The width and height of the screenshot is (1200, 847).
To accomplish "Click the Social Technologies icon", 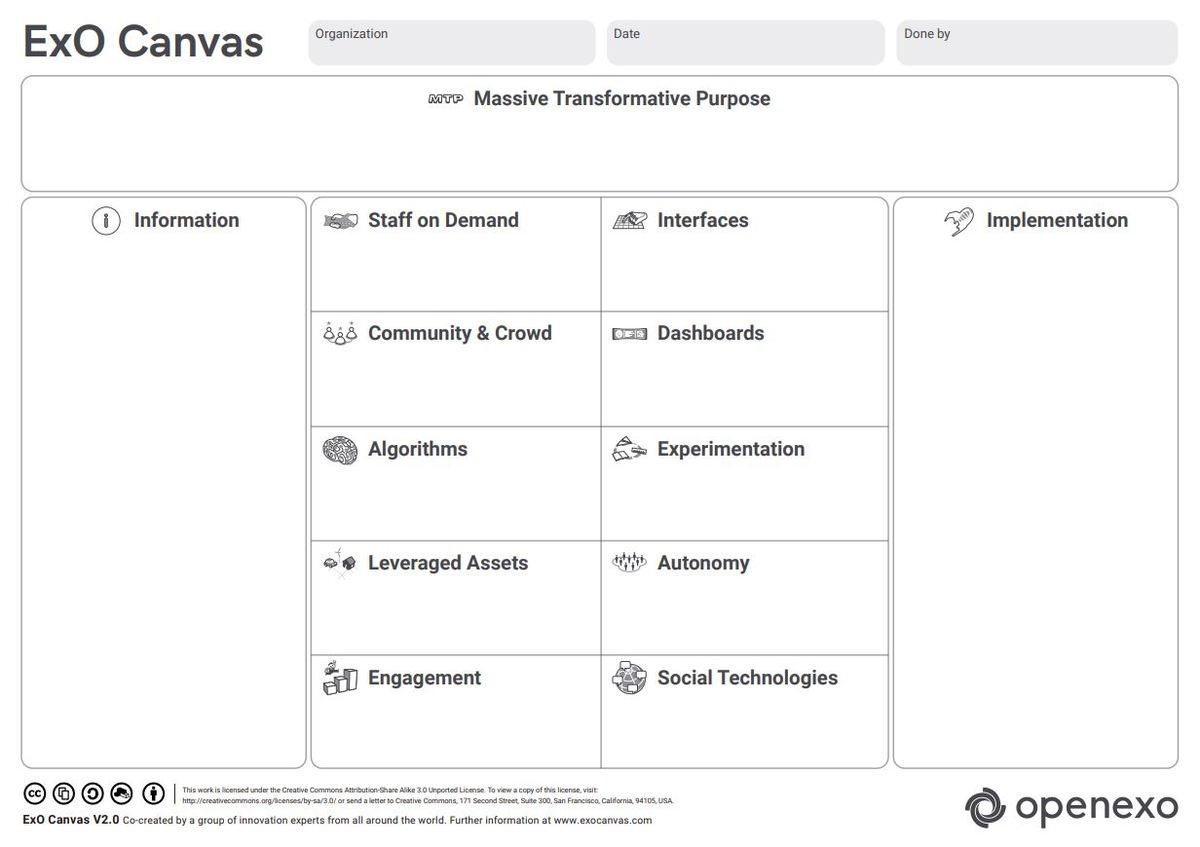I will coord(629,678).
